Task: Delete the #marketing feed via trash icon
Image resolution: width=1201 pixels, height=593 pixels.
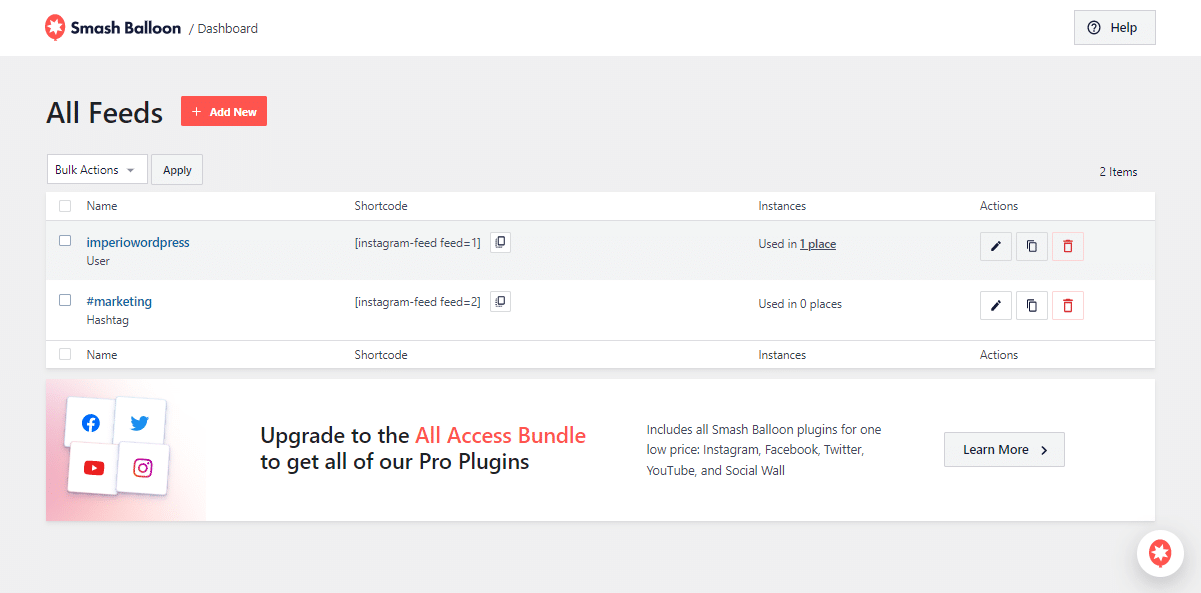Action: (x=1067, y=305)
